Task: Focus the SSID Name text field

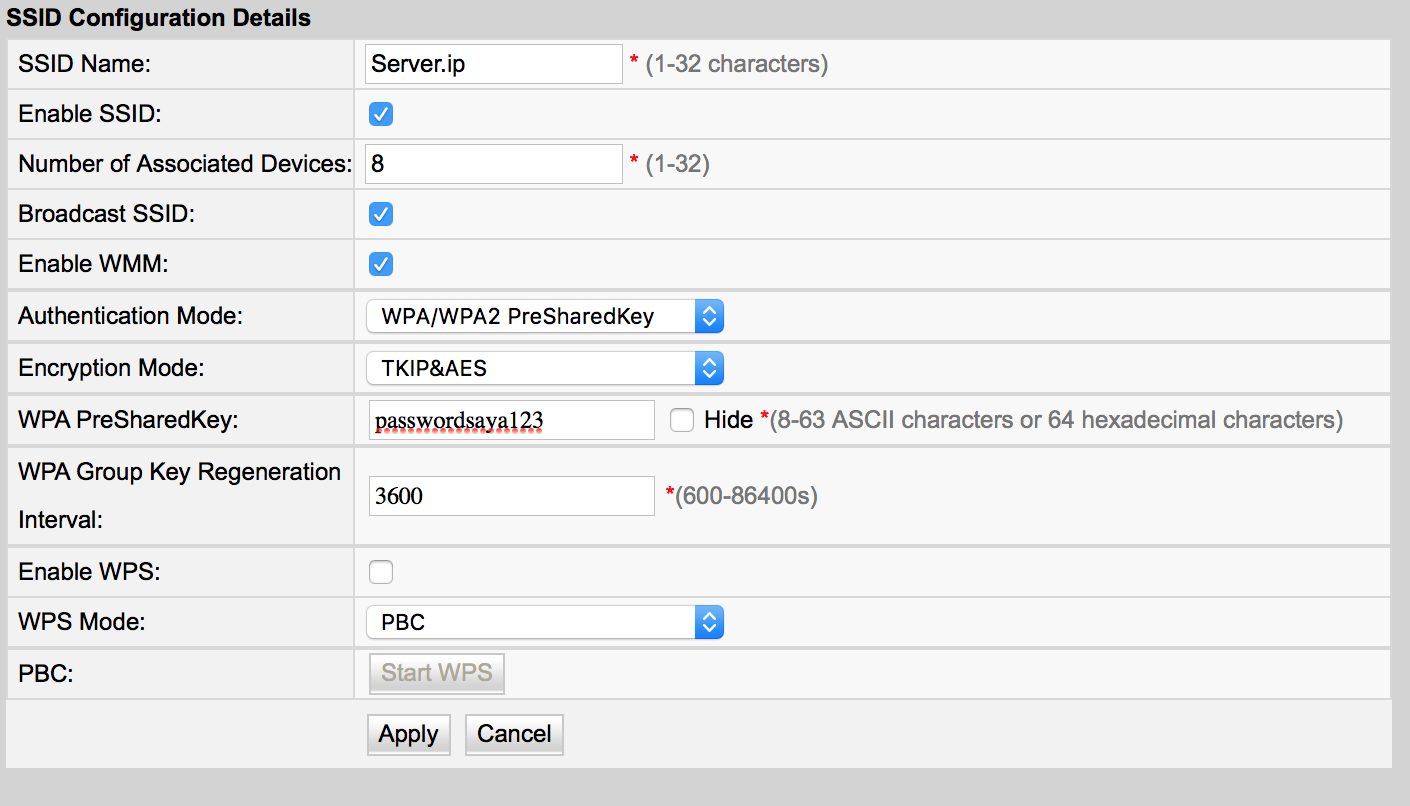Action: pyautogui.click(x=494, y=64)
